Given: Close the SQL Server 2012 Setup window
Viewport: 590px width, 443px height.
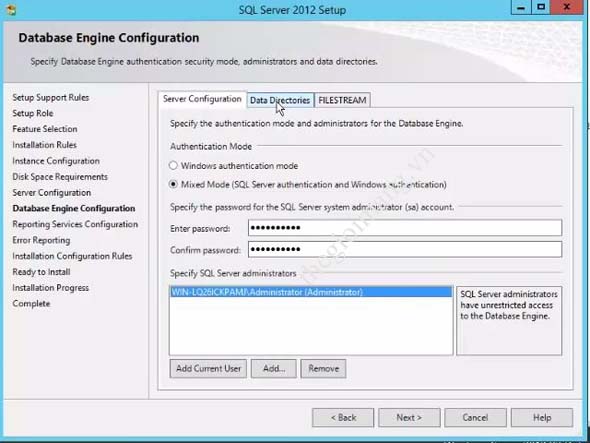Looking at the screenshot, I should [x=567, y=7].
